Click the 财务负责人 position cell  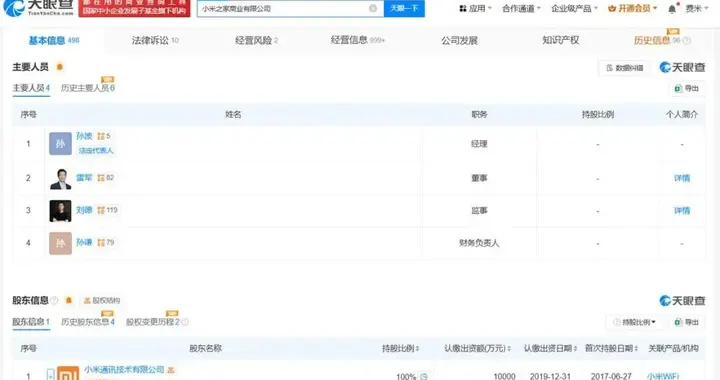click(x=479, y=243)
